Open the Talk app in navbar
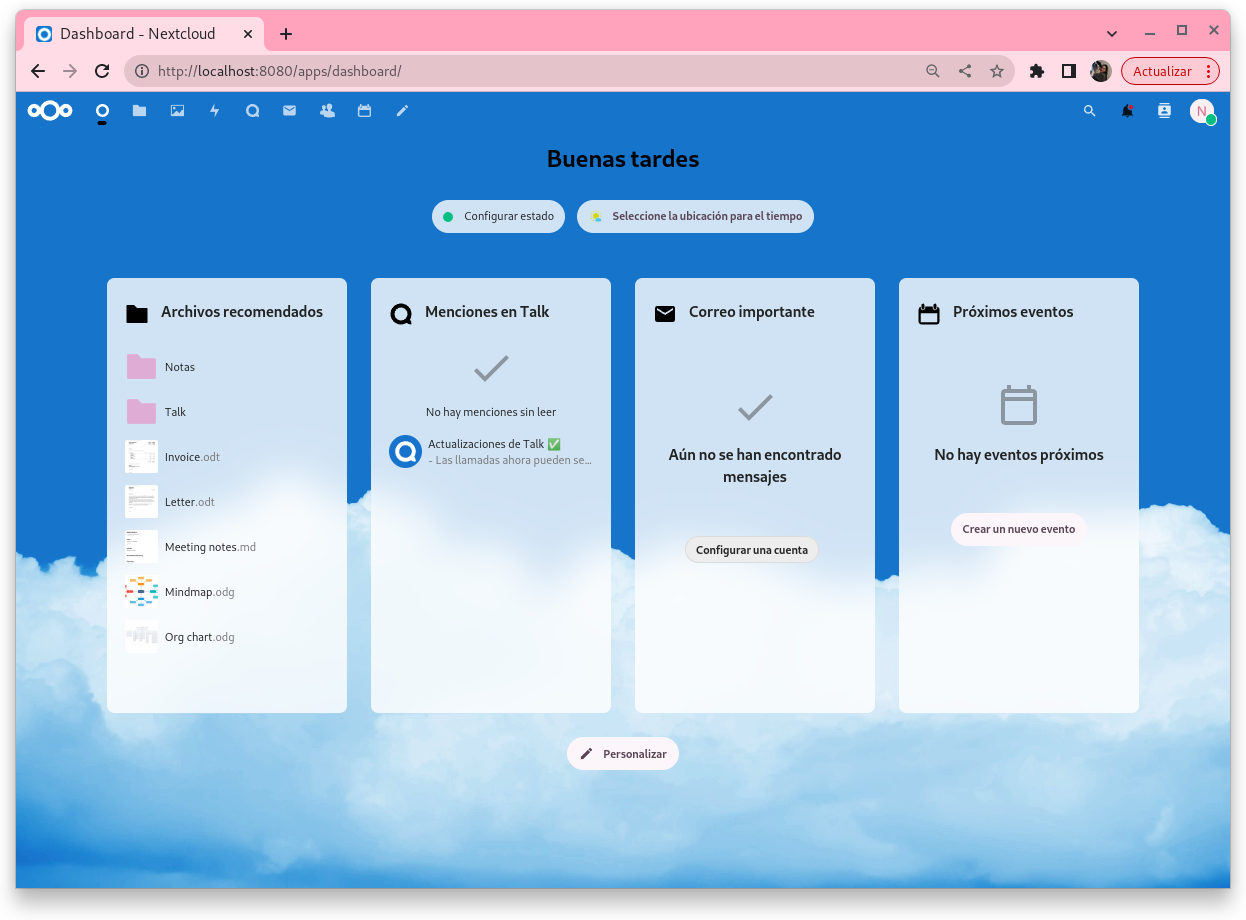The image size is (1246, 920). (252, 111)
